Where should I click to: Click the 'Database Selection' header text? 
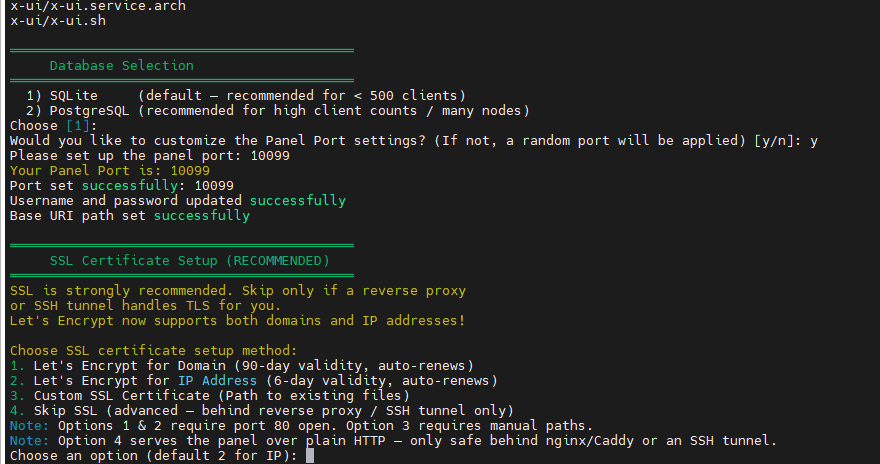pyautogui.click(x=121, y=66)
